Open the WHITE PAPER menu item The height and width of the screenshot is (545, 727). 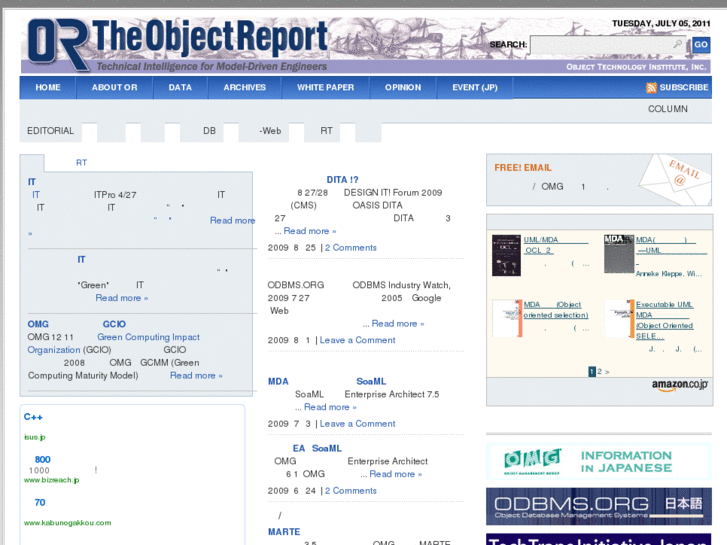[x=325, y=88]
